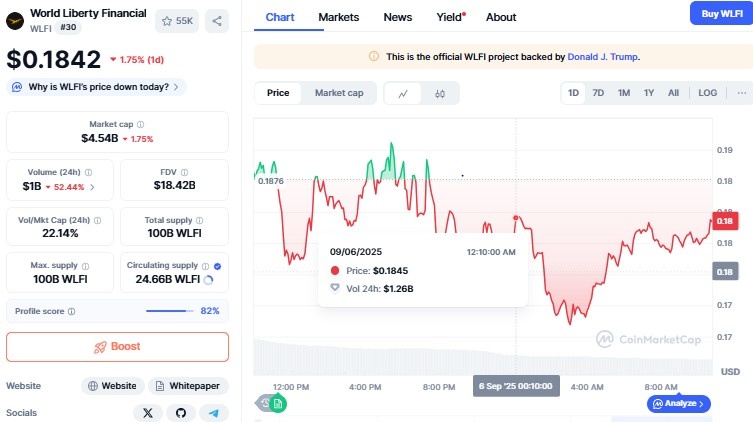Click the $0.1842 price value
Viewport: 753px width, 422px height.
[54, 60]
